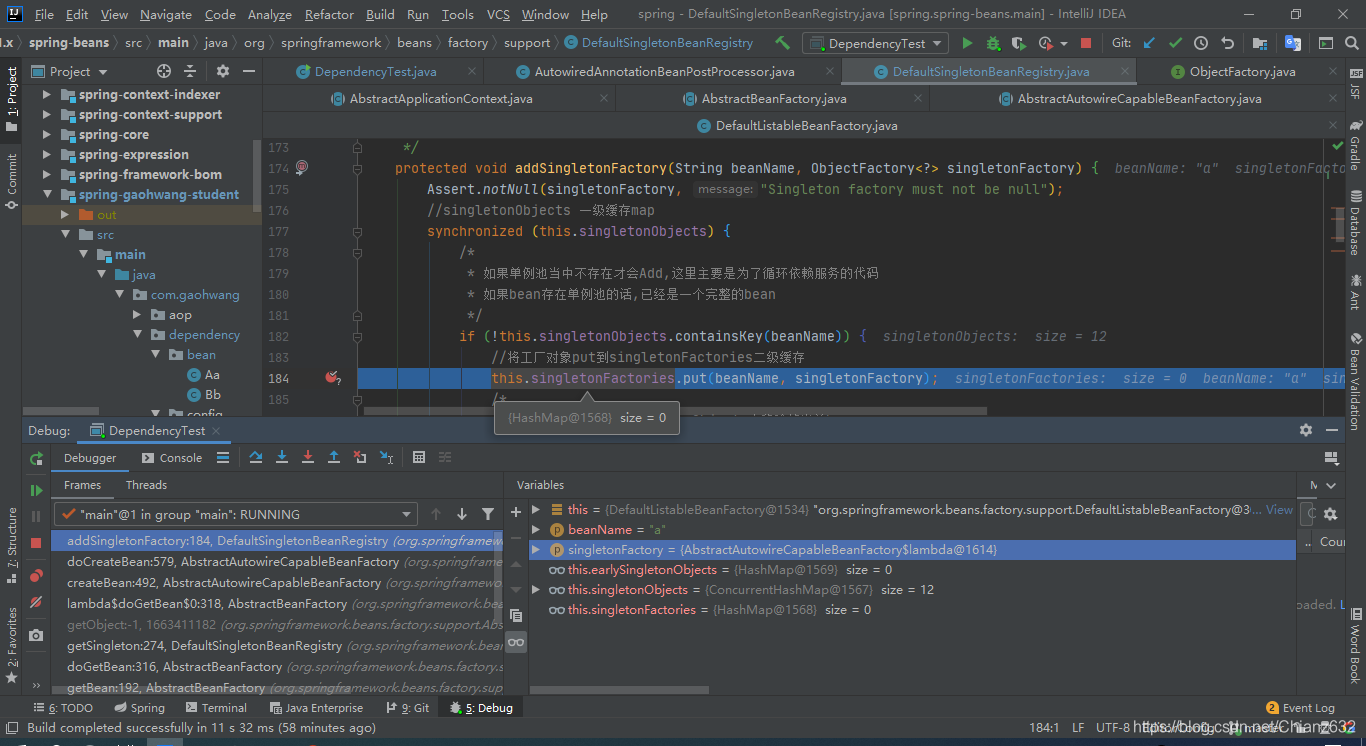Open the Navigate menu
This screenshot has height=746, width=1366.
click(x=166, y=14)
